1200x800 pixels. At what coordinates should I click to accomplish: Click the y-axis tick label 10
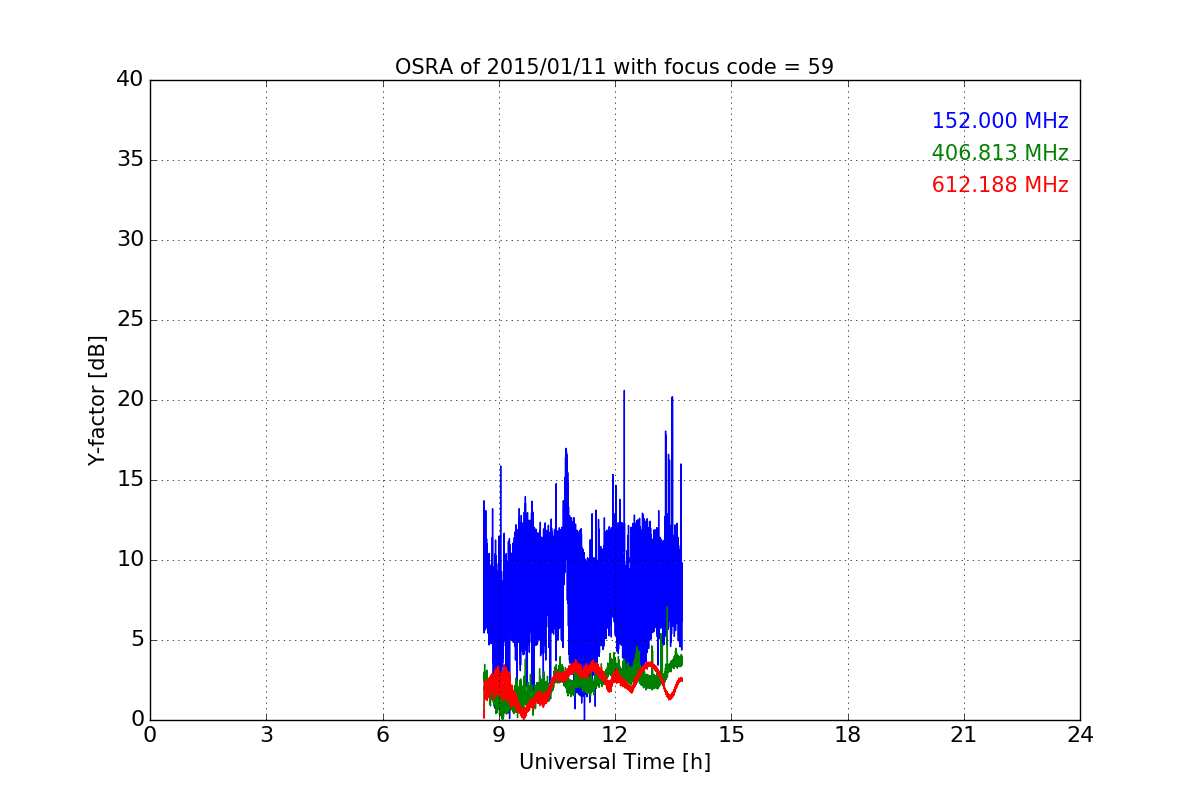pos(130,560)
